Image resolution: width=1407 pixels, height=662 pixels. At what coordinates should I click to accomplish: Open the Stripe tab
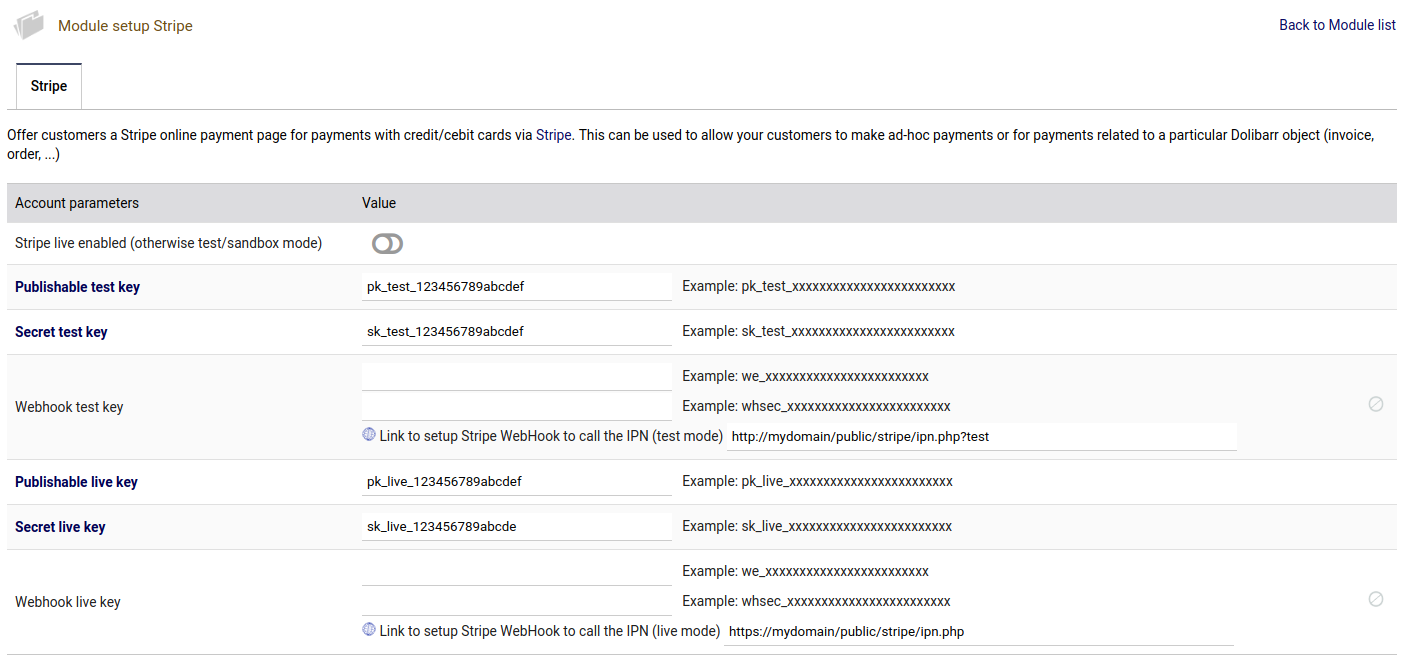click(49, 86)
